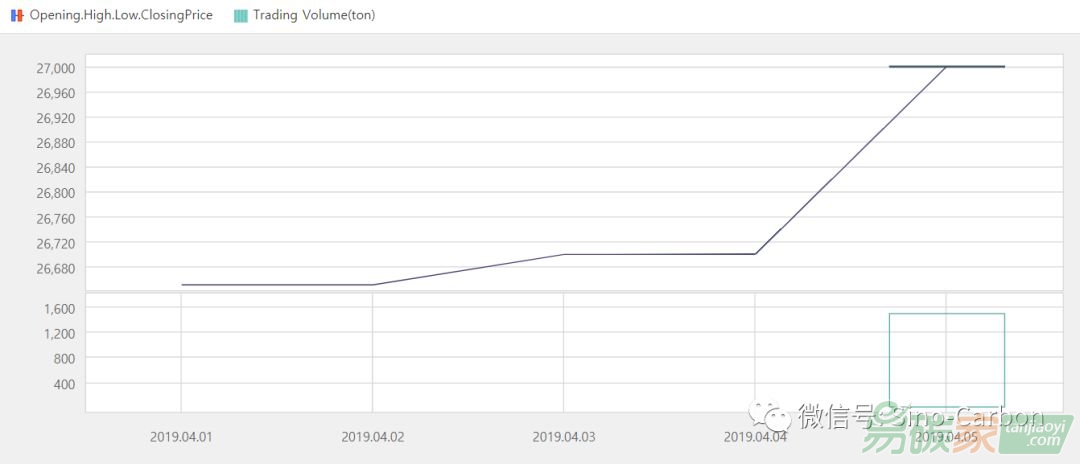
Task: Click the trading volume bar for 2019.04.05
Action: click(x=946, y=360)
